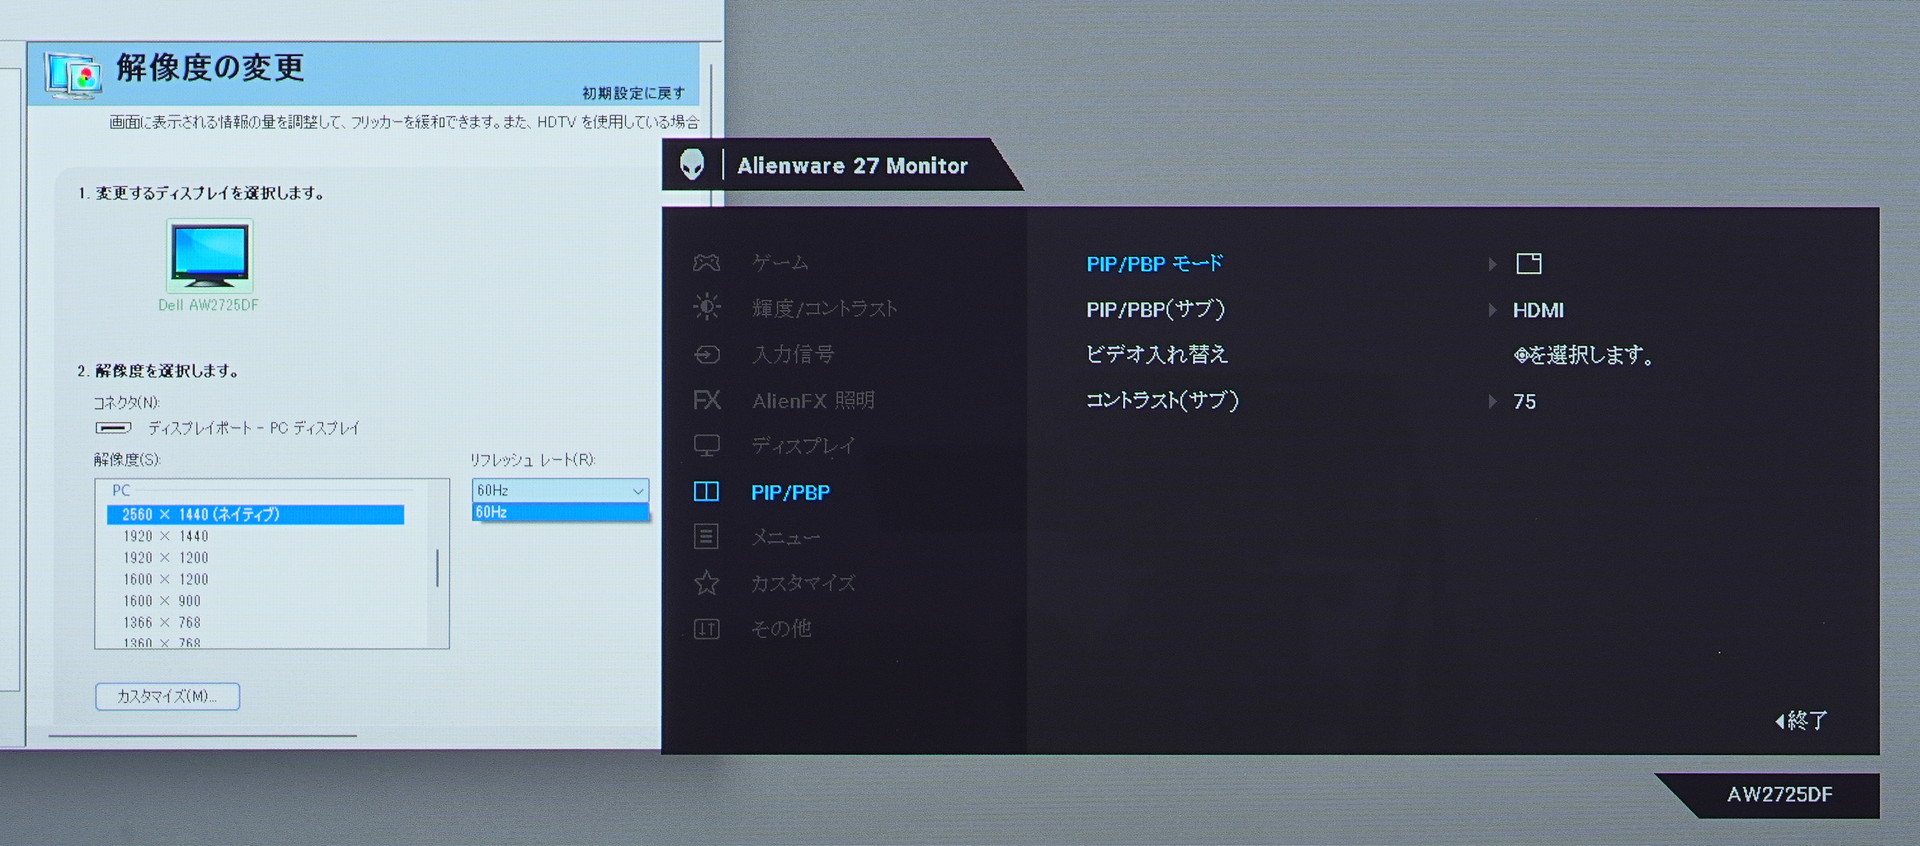This screenshot has height=846, width=1920.
Task: Select the PIP/PBP(サブ) option
Action: click(1156, 310)
